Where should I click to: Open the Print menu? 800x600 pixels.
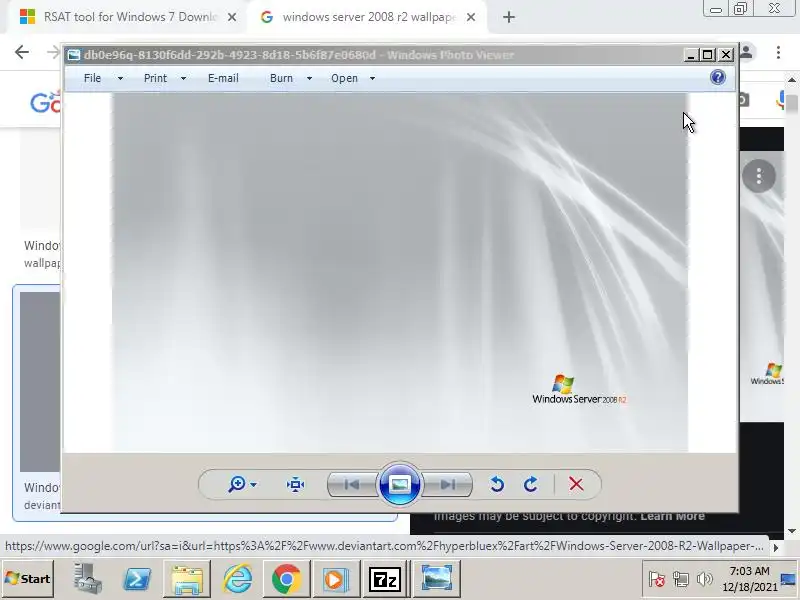(155, 78)
